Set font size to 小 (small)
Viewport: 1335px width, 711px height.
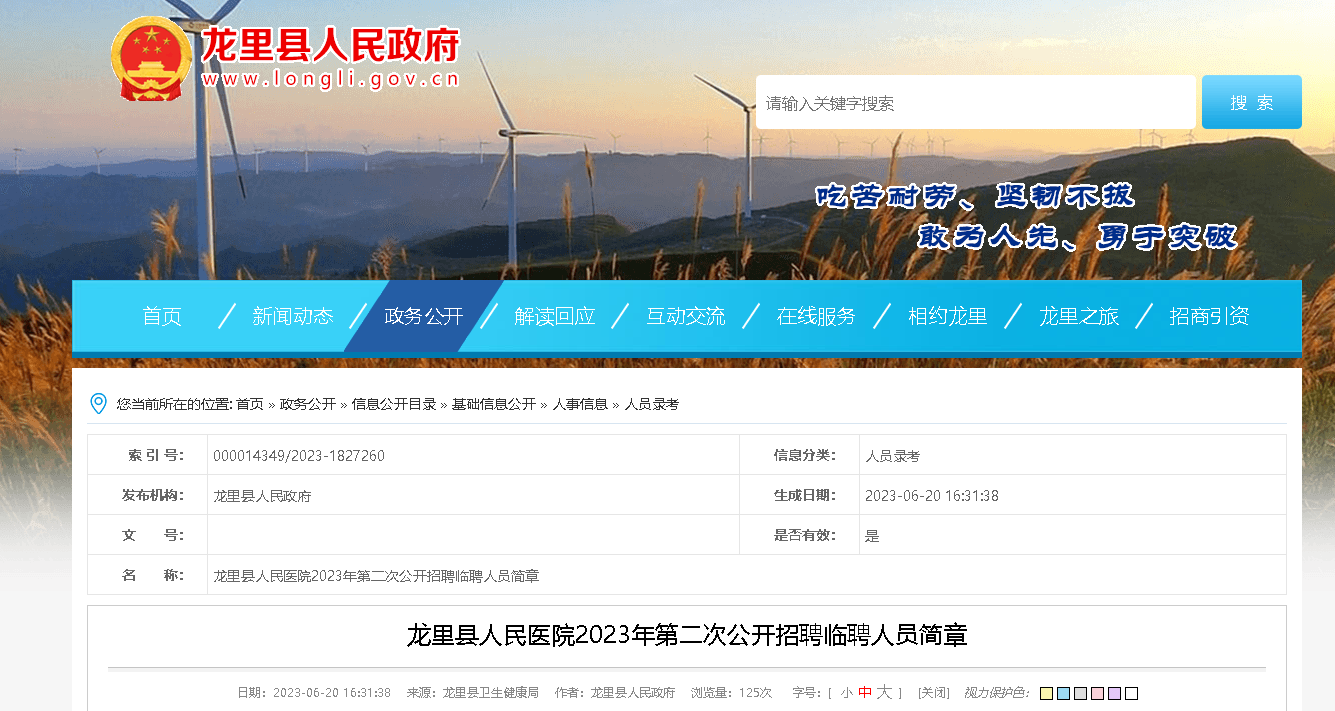(x=846, y=693)
